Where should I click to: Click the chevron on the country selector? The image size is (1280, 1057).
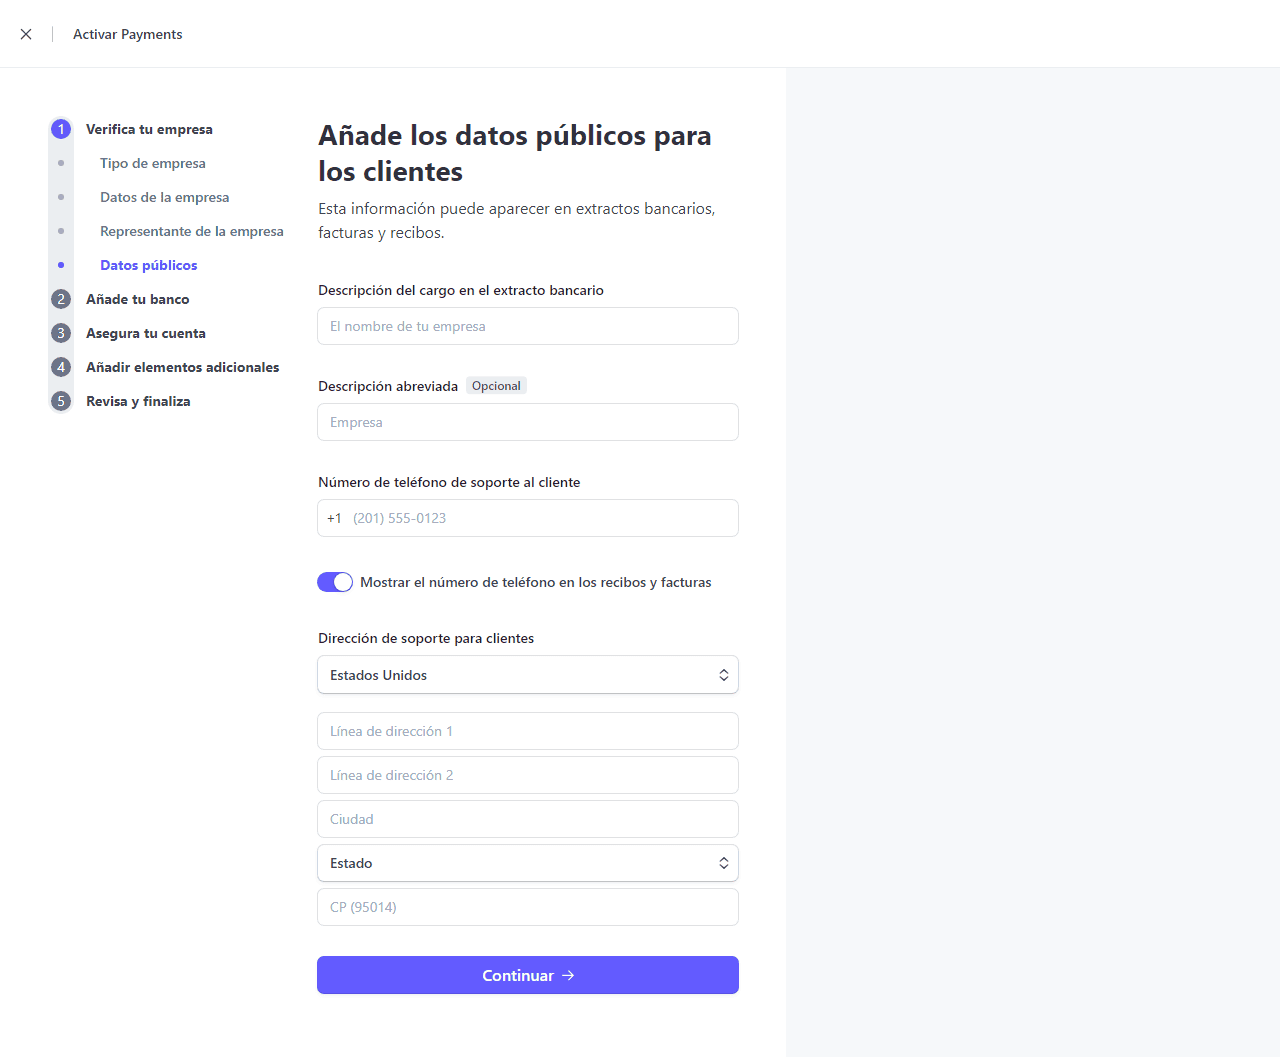tap(723, 674)
